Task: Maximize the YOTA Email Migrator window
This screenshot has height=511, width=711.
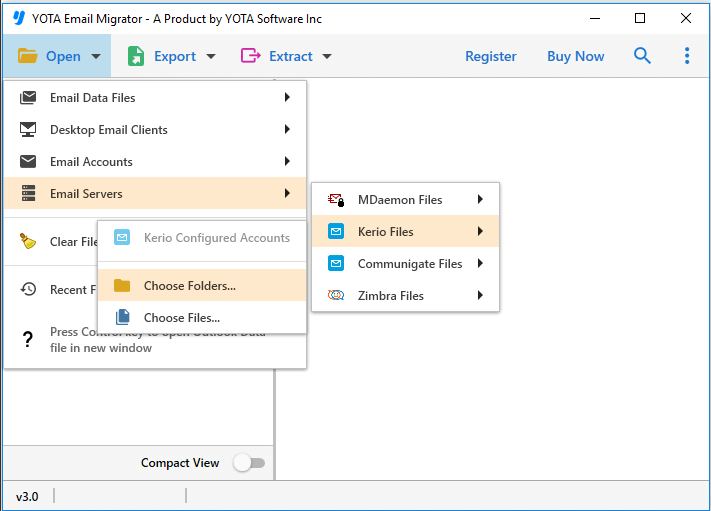Action: (x=640, y=18)
